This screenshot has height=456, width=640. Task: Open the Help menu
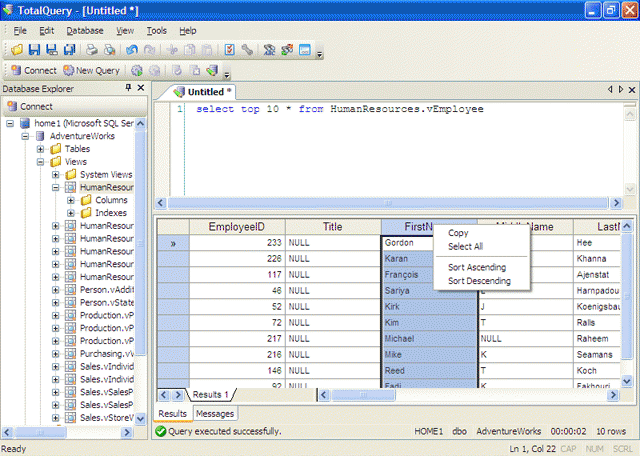188,31
